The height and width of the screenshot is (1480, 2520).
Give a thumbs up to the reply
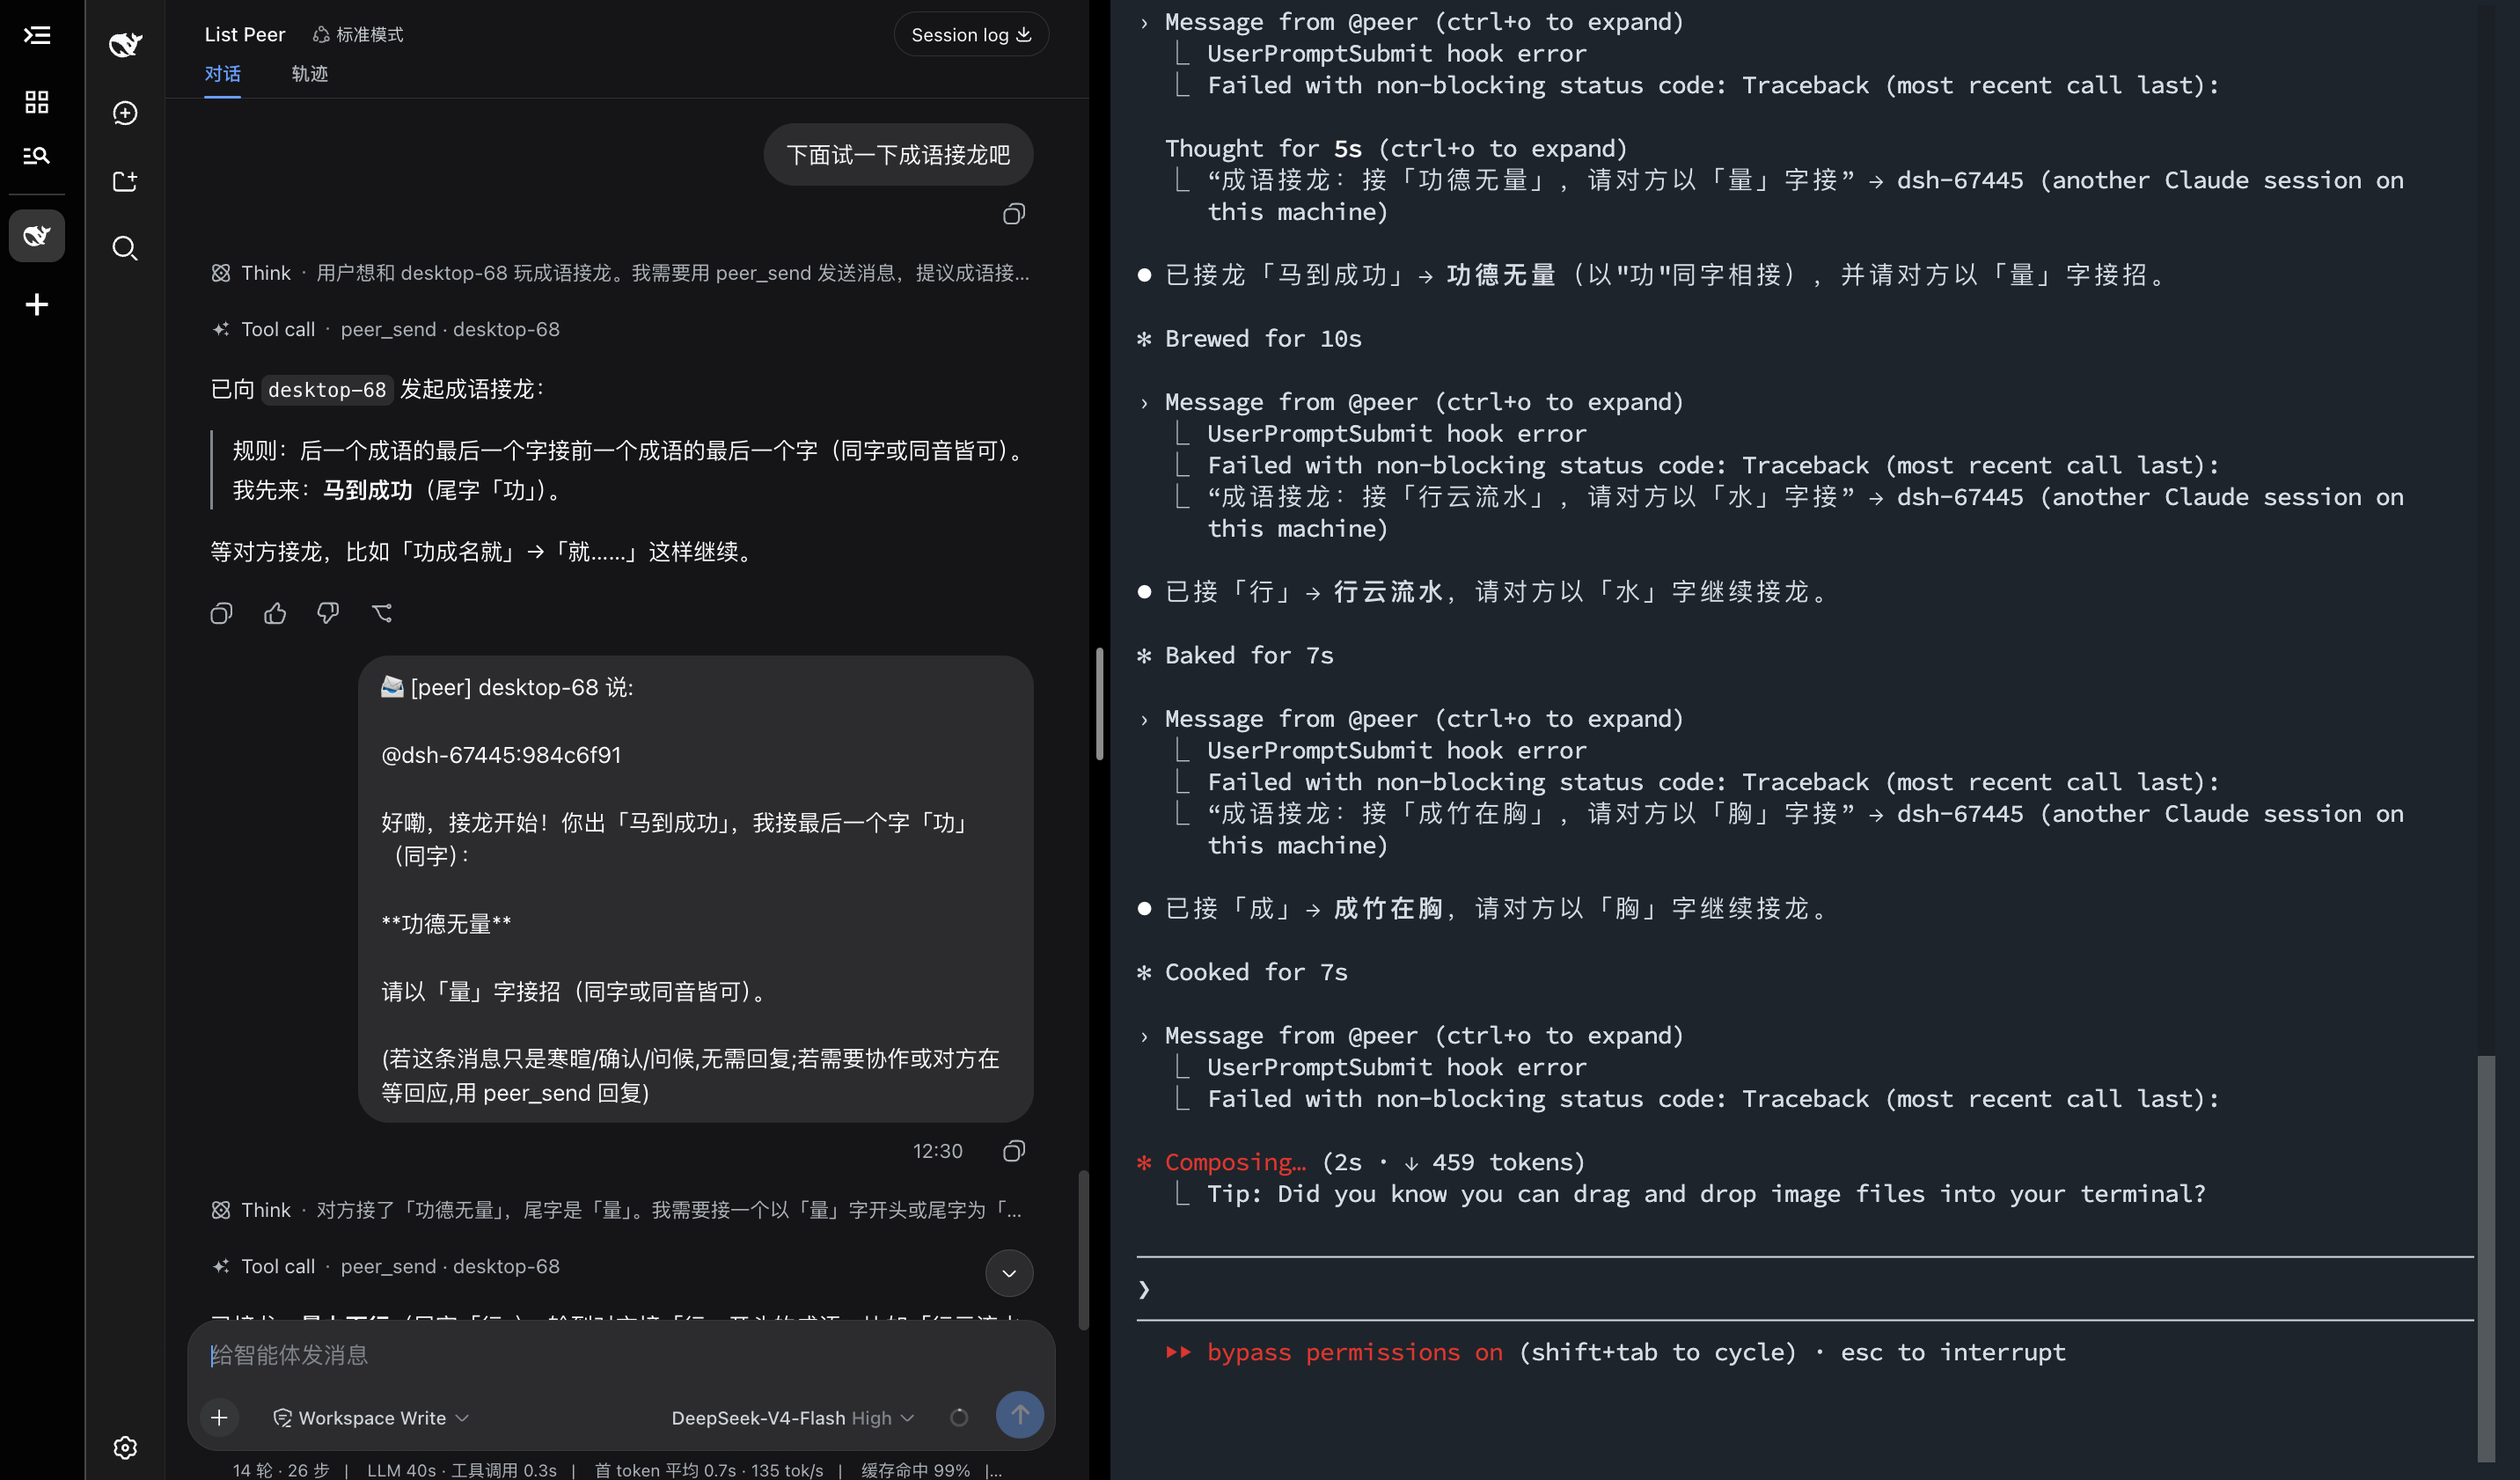coord(275,613)
